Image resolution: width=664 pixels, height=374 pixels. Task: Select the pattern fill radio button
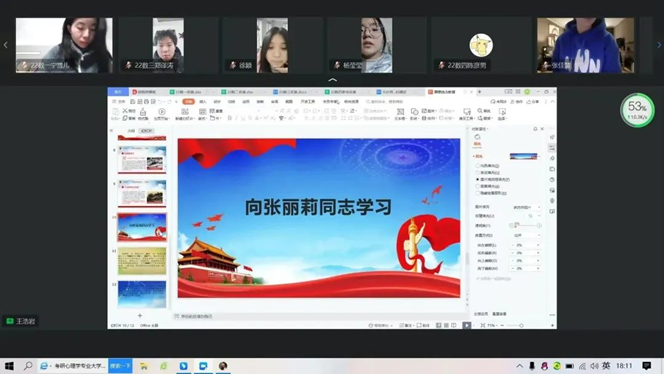(478, 186)
